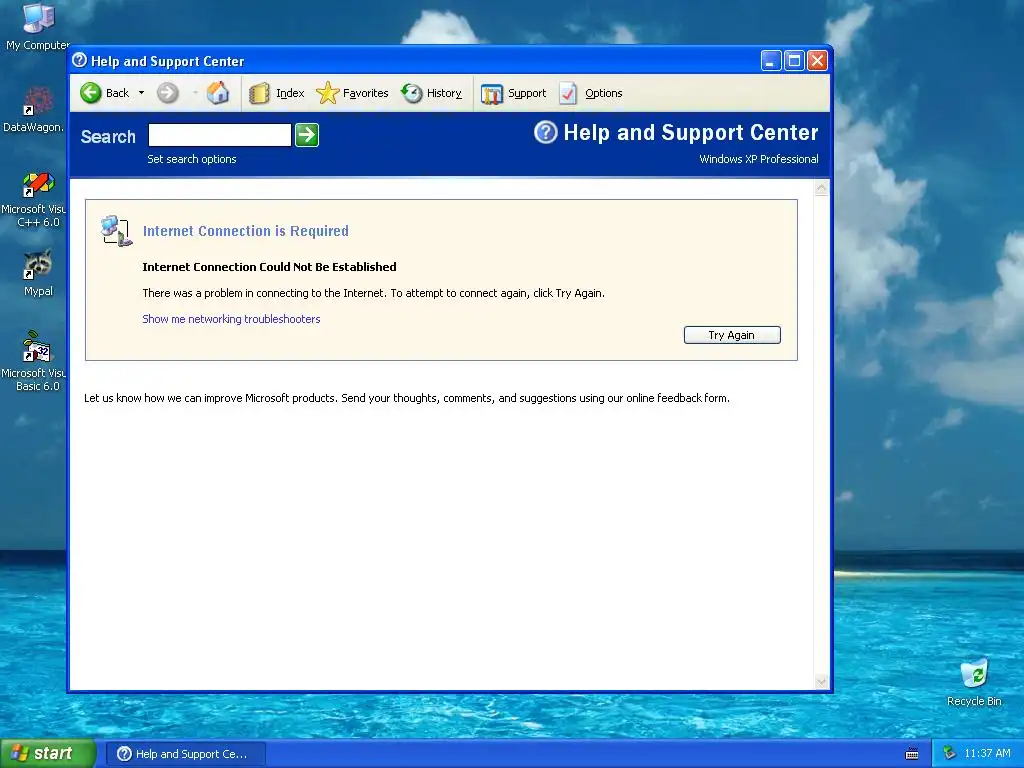Click the network connection computers icon
Image resolution: width=1024 pixels, height=768 pixels.
(116, 231)
